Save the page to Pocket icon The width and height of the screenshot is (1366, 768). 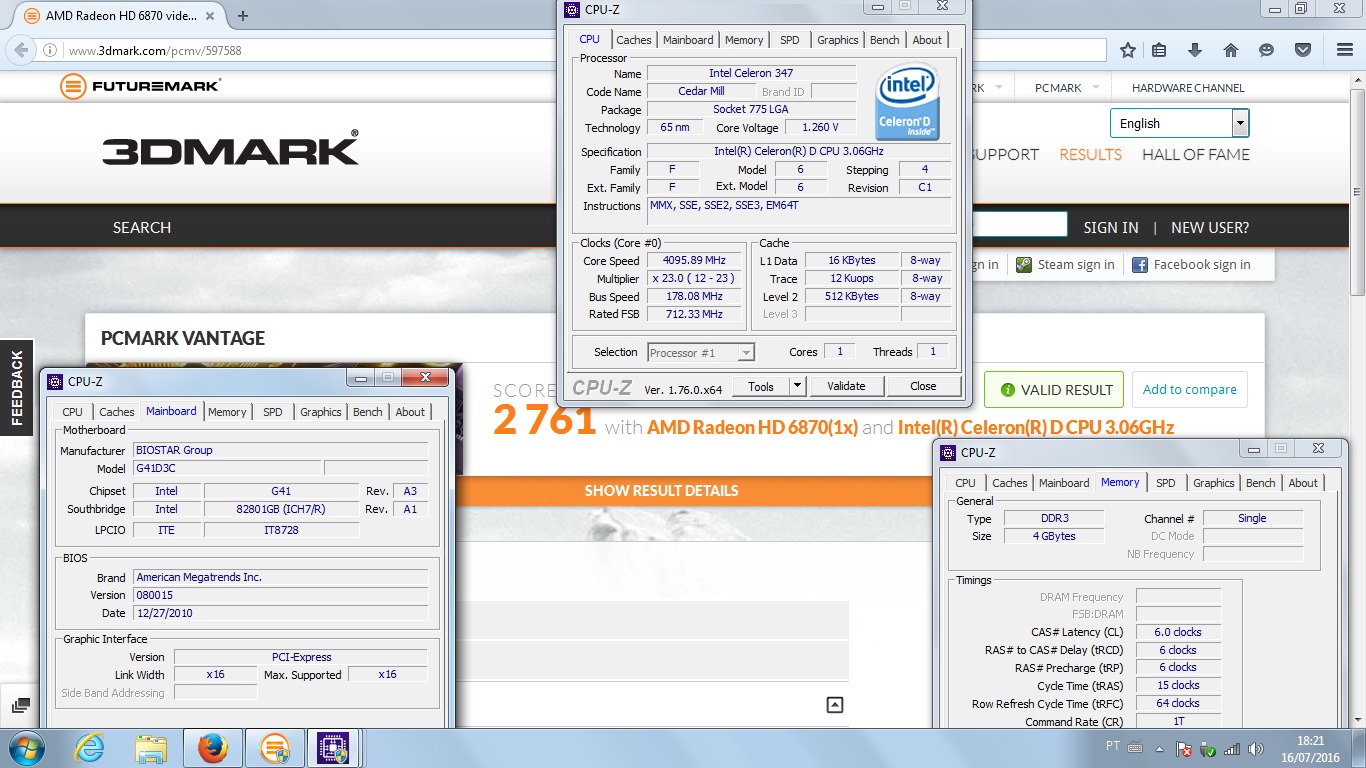coord(1303,50)
